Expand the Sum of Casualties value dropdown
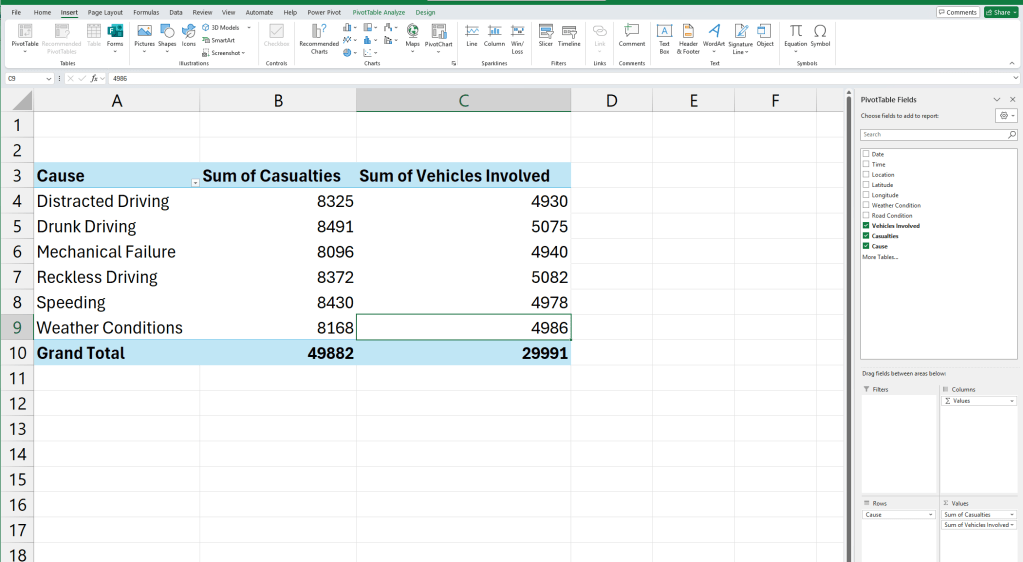Image resolution: width=1023 pixels, height=562 pixels. coord(1012,515)
